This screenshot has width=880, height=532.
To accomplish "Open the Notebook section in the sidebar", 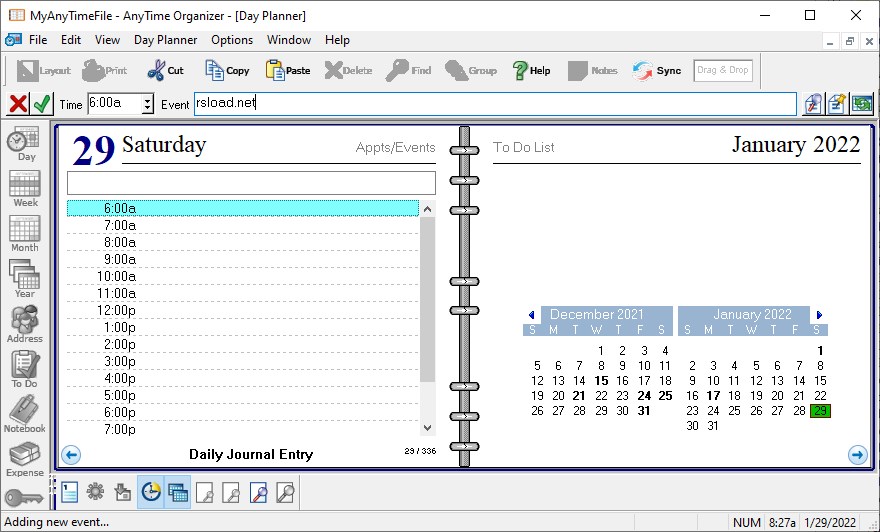I will [x=25, y=414].
